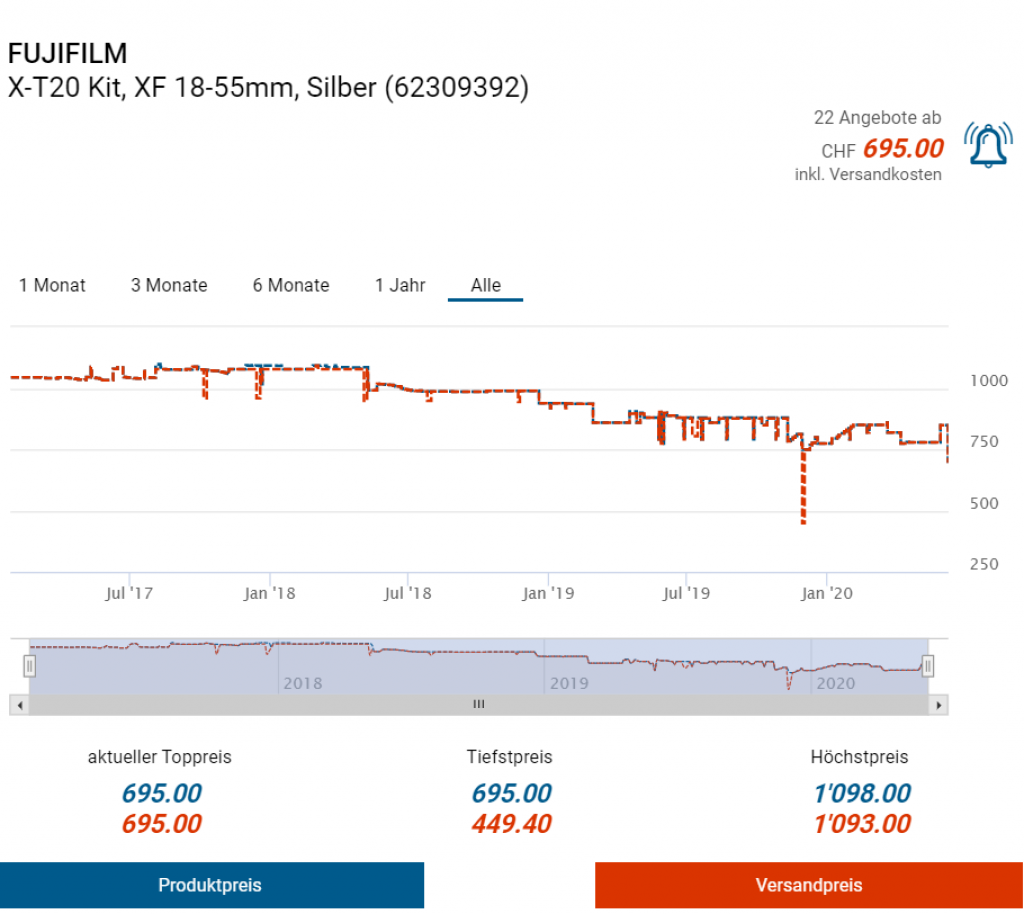Click the Jul '17 axis label
This screenshot has height=914, width=1024.
[129, 593]
